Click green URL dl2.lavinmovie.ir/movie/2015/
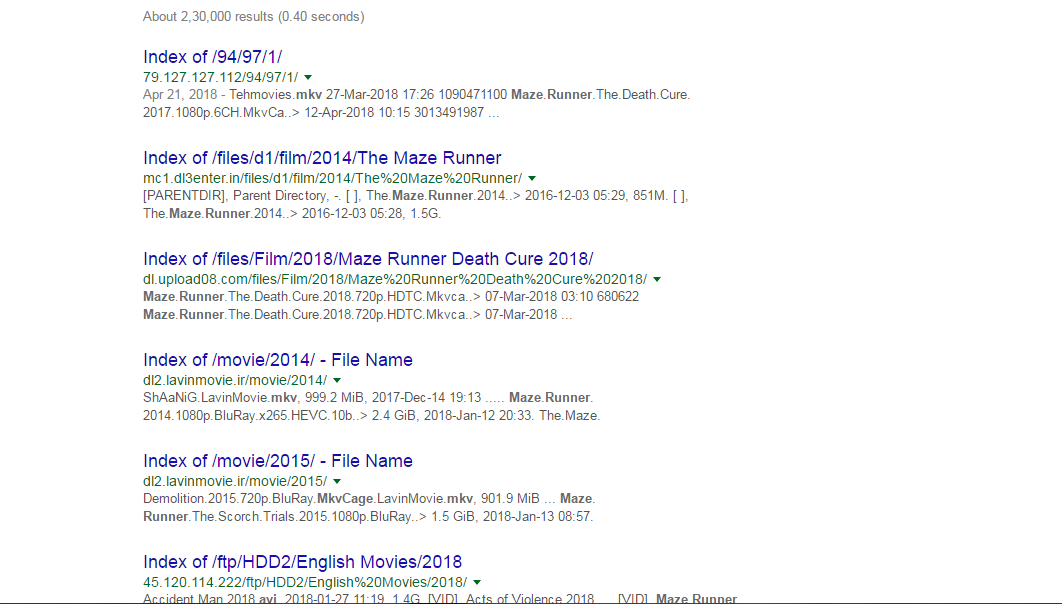This screenshot has width=1062, height=604. point(235,481)
